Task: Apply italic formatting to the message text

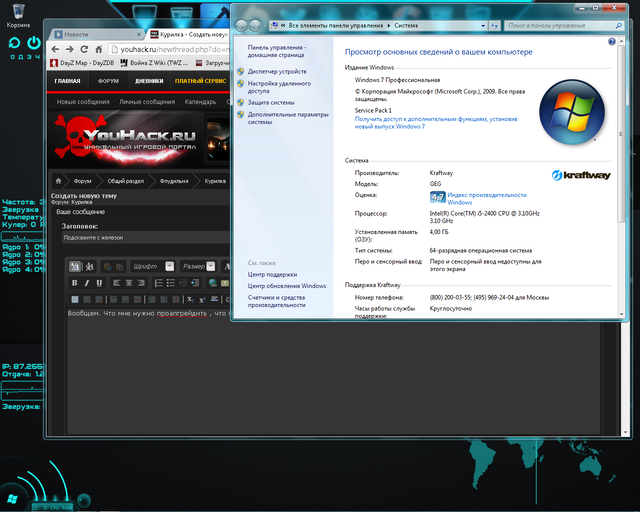Action: 88,283
